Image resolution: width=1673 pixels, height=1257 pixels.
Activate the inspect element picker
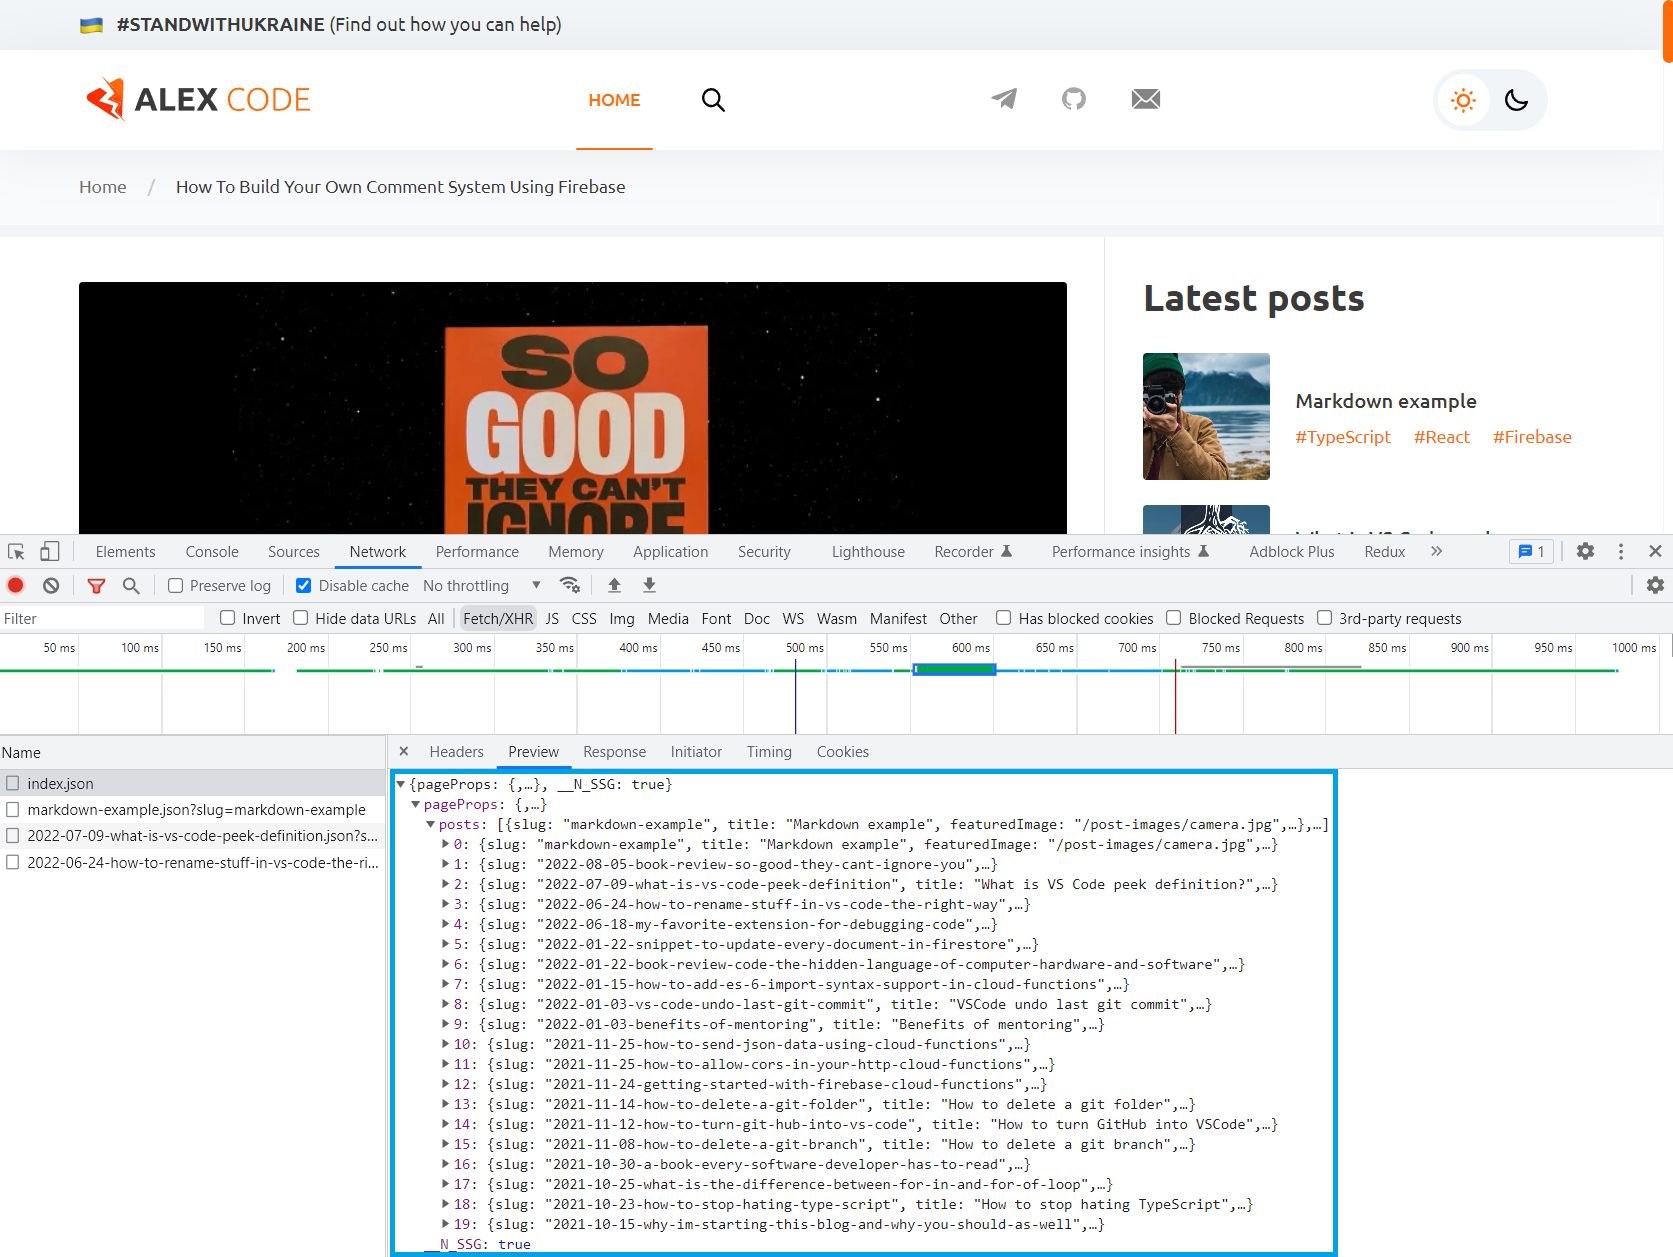15,551
